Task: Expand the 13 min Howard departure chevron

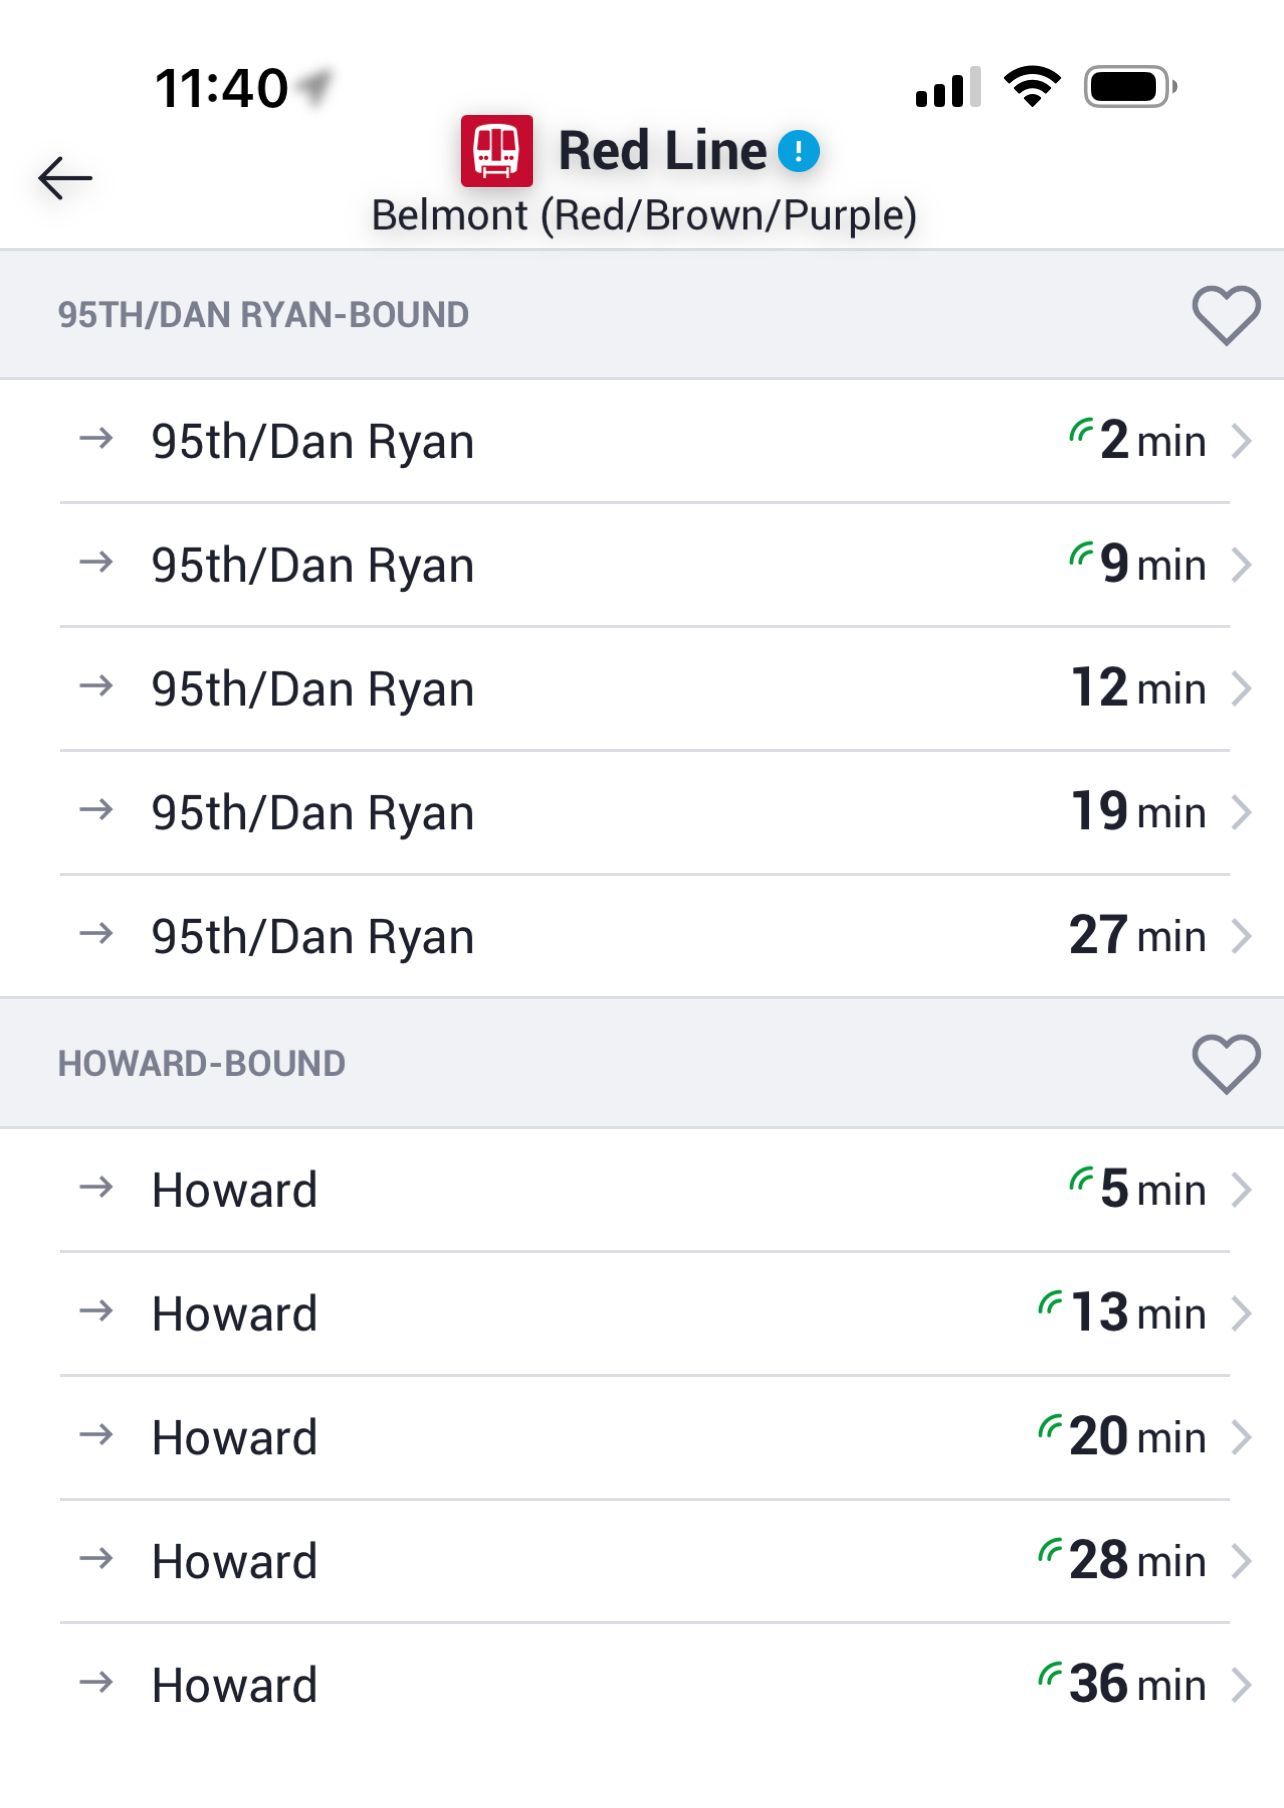Action: [x=1241, y=1314]
